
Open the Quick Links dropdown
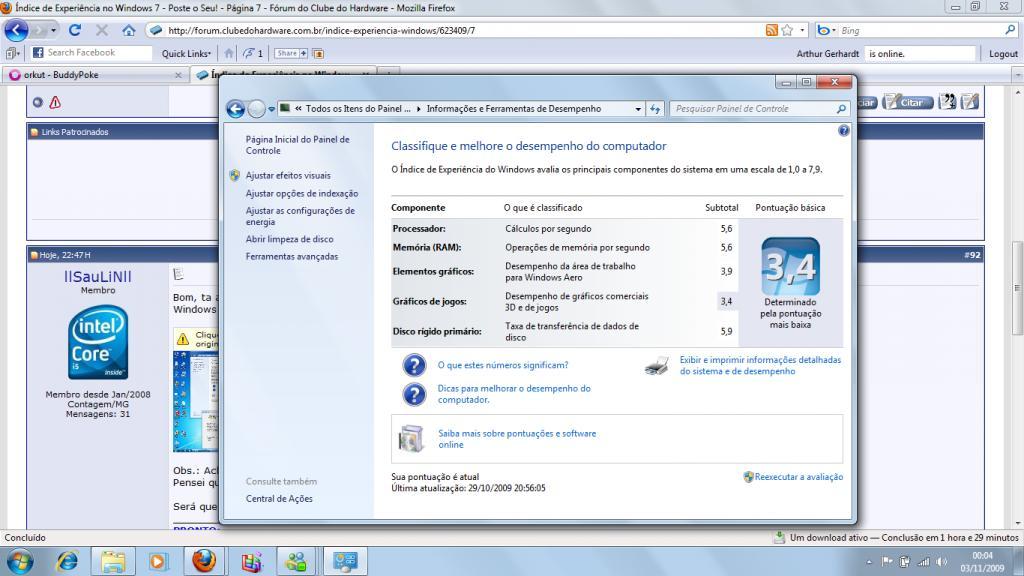[186, 54]
